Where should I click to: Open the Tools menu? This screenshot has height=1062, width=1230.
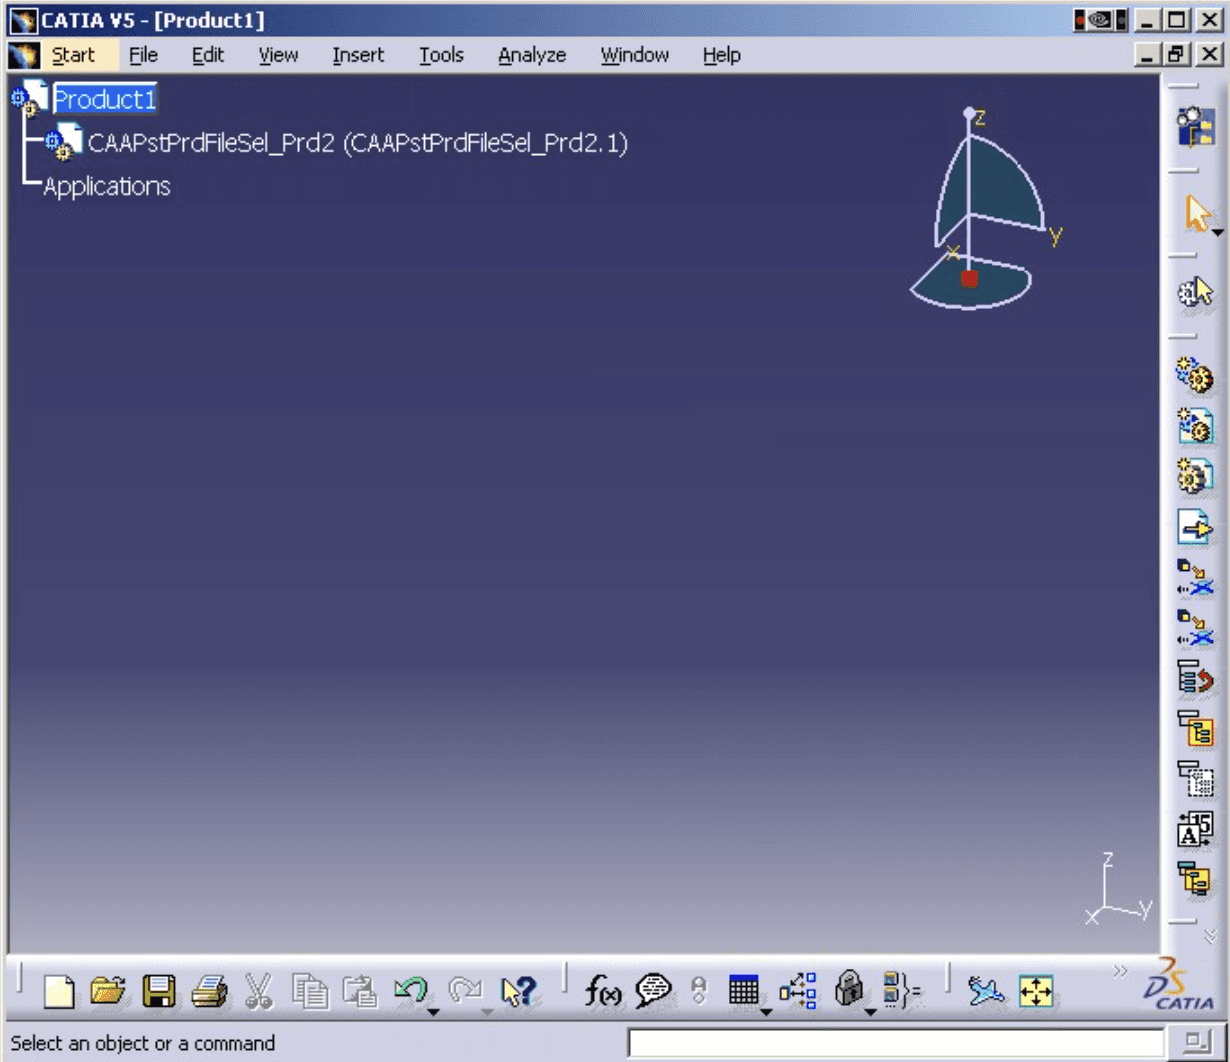[x=441, y=55]
